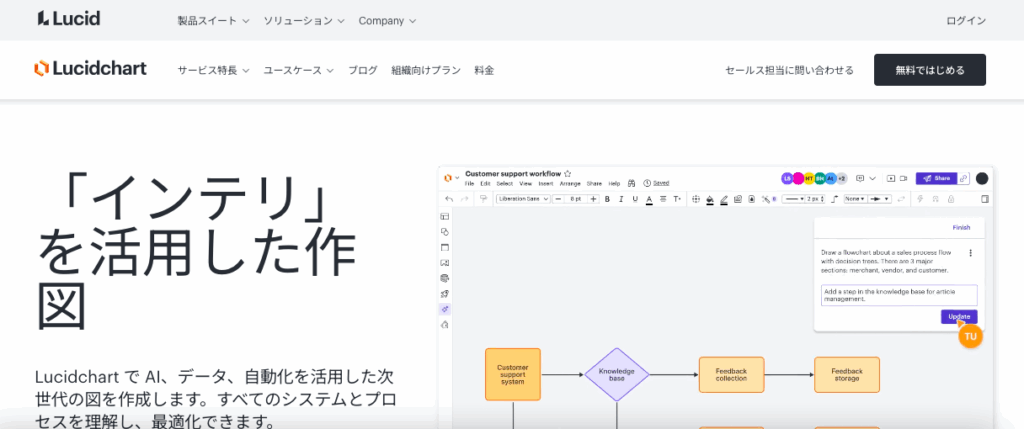The height and width of the screenshot is (429, 1024).
Task: Click the line shape elbow icon
Action: [x=835, y=199]
